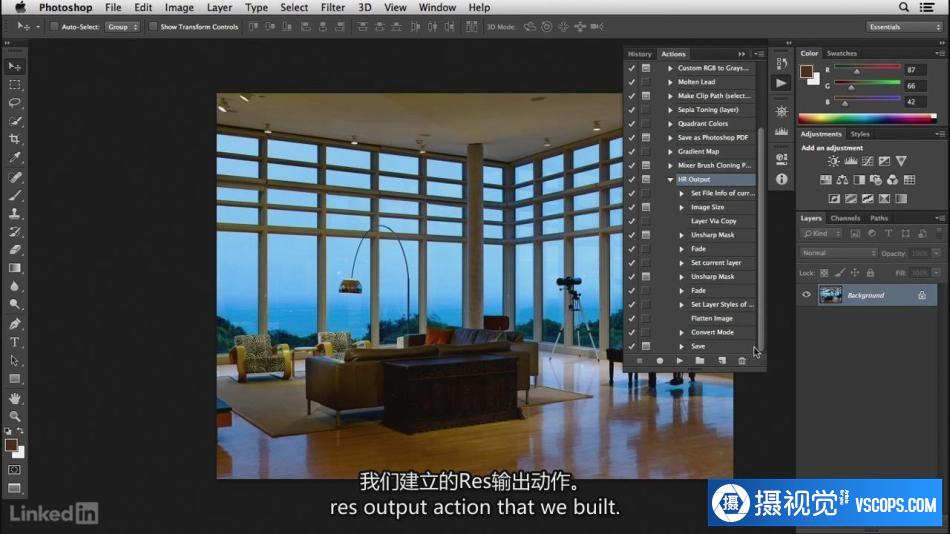The width and height of the screenshot is (950, 534).
Task: Select the Pen tool
Action: point(15,324)
